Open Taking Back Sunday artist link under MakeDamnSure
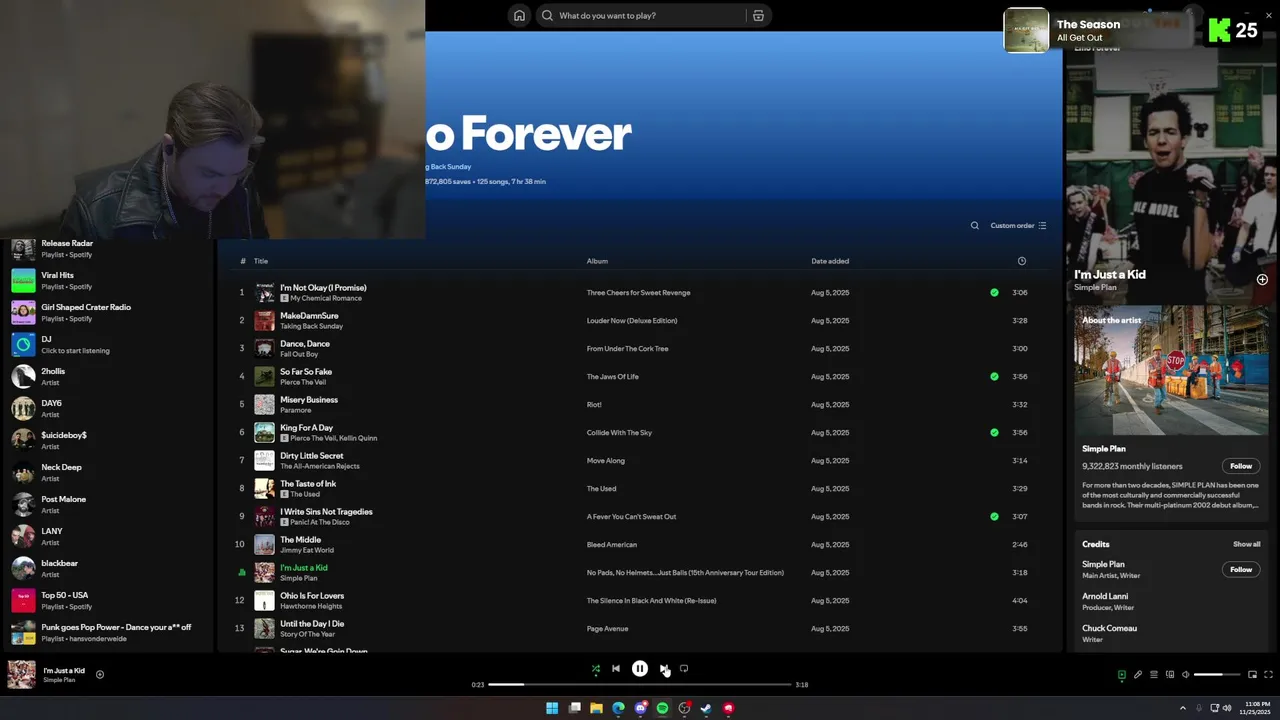This screenshot has width=1280, height=720. point(311,326)
